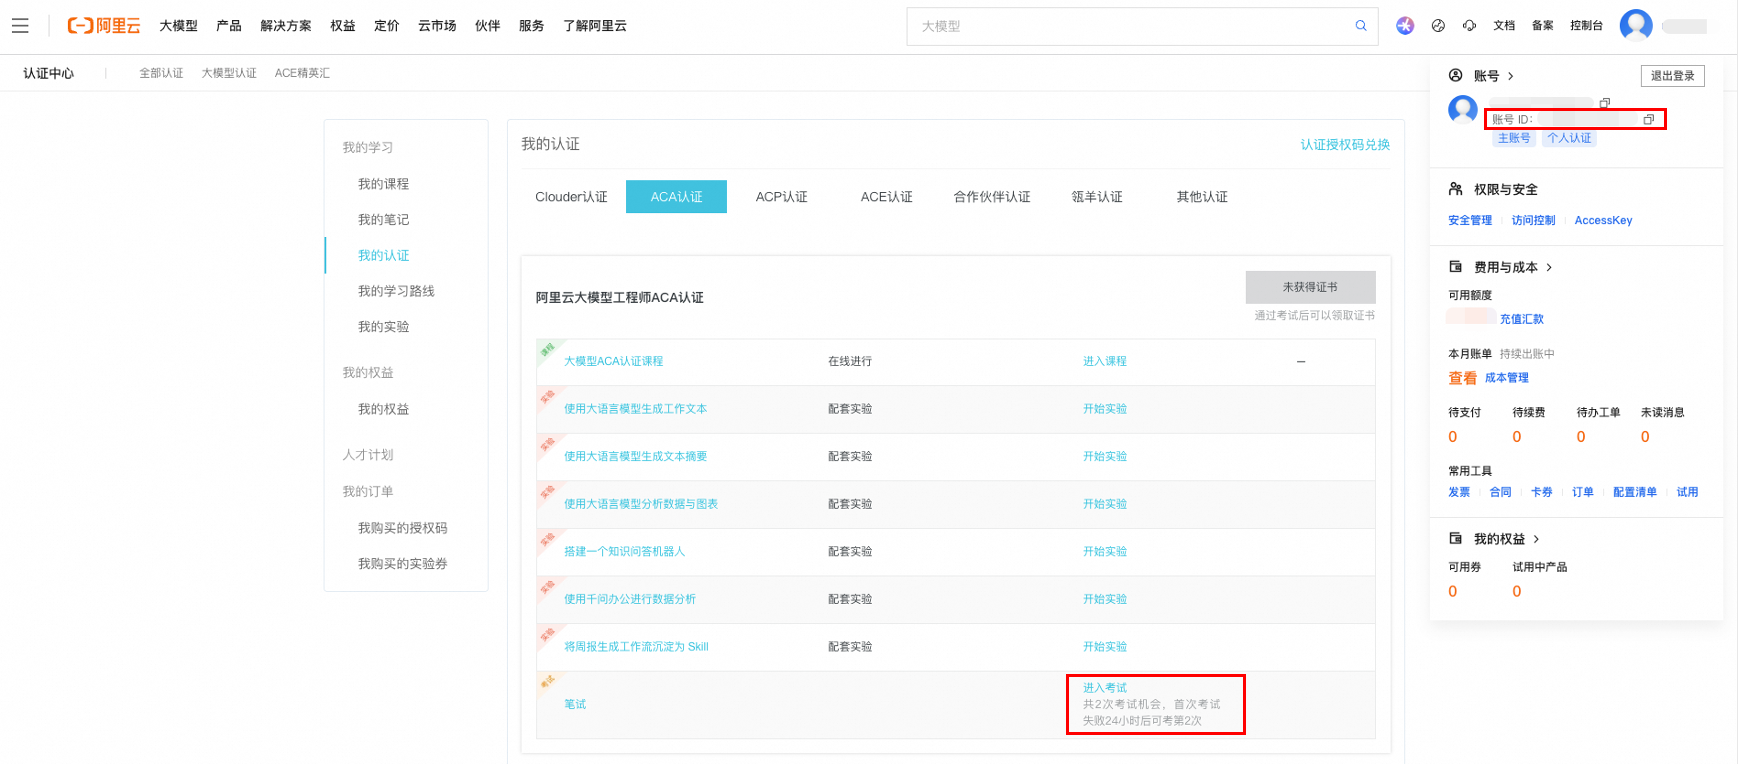Select the ACE认证 tab
The image size is (1738, 764).
click(887, 197)
